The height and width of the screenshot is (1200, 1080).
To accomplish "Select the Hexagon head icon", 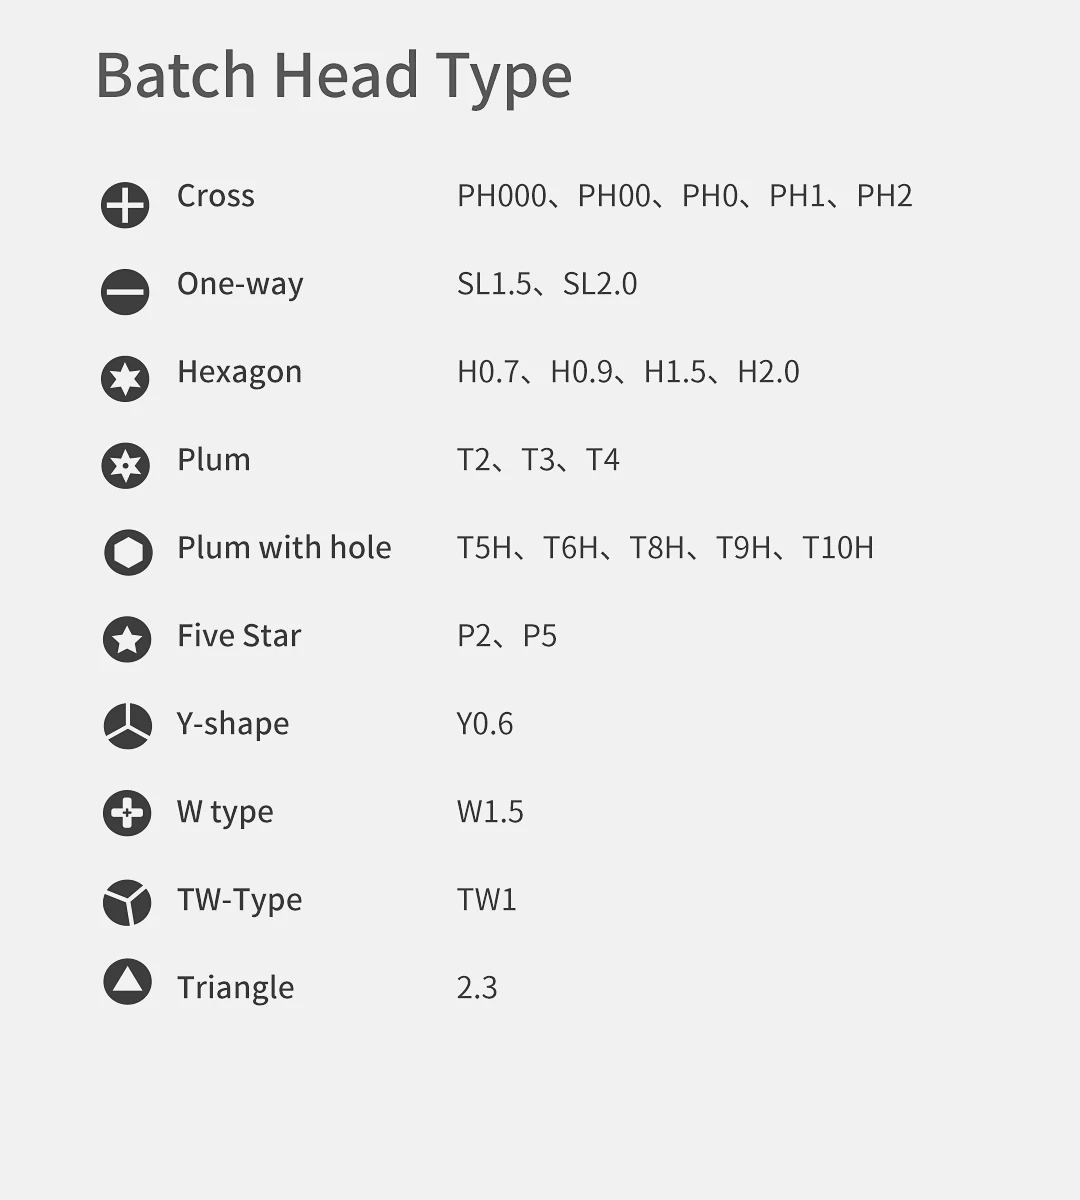I will [125, 379].
